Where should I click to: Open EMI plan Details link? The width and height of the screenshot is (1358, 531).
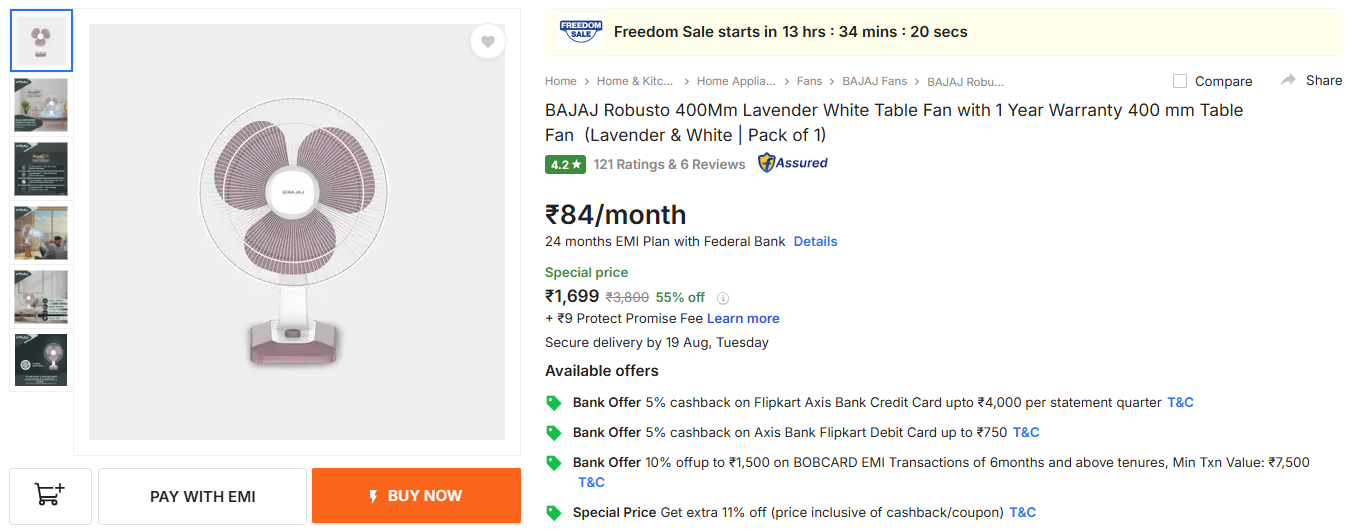[815, 241]
